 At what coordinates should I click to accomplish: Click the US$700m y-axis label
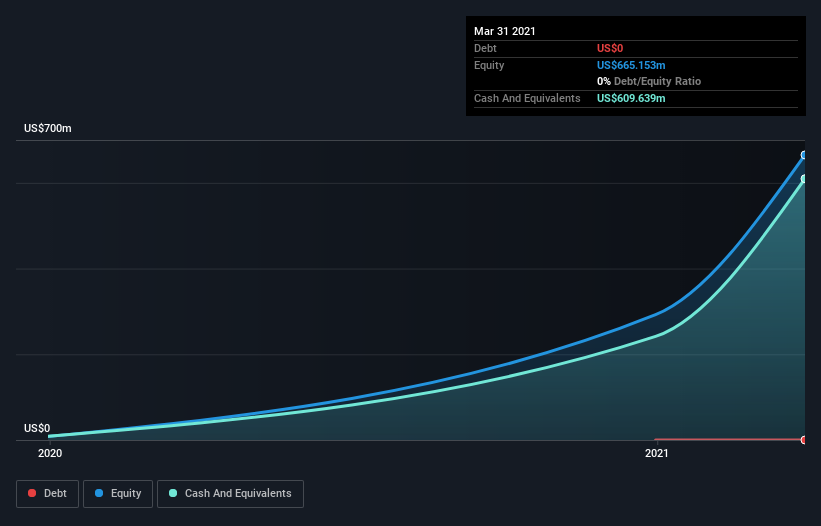48,128
